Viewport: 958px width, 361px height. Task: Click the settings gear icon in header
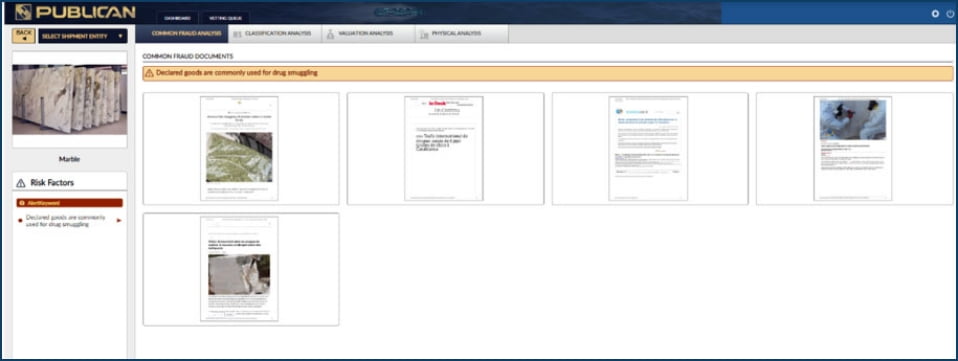click(935, 13)
